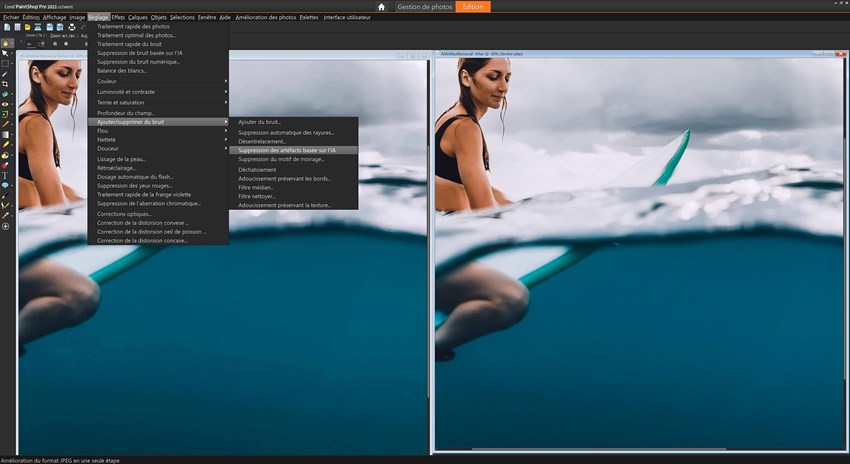
Task: Switch to Gestion de photos tab
Action: [424, 7]
